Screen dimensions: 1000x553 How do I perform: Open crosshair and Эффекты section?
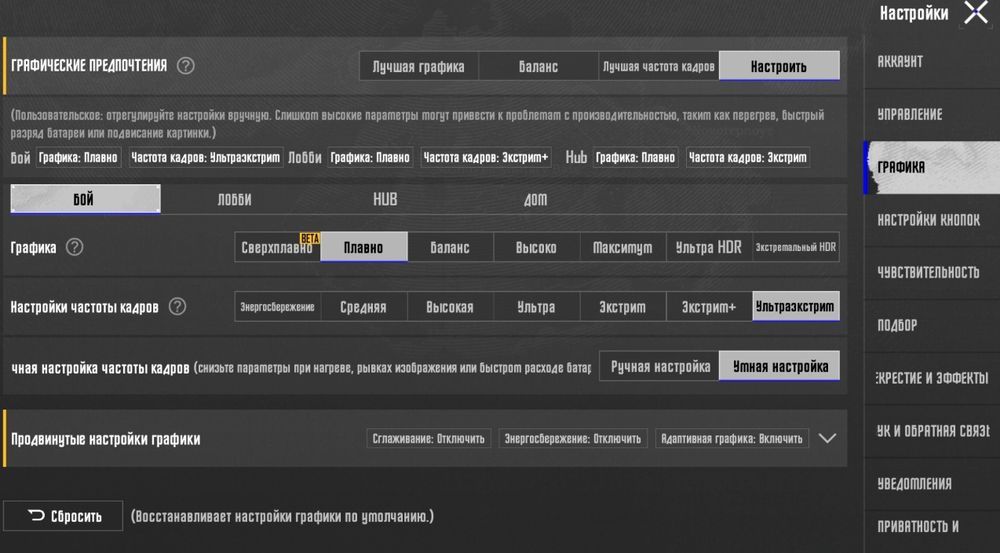(932, 378)
